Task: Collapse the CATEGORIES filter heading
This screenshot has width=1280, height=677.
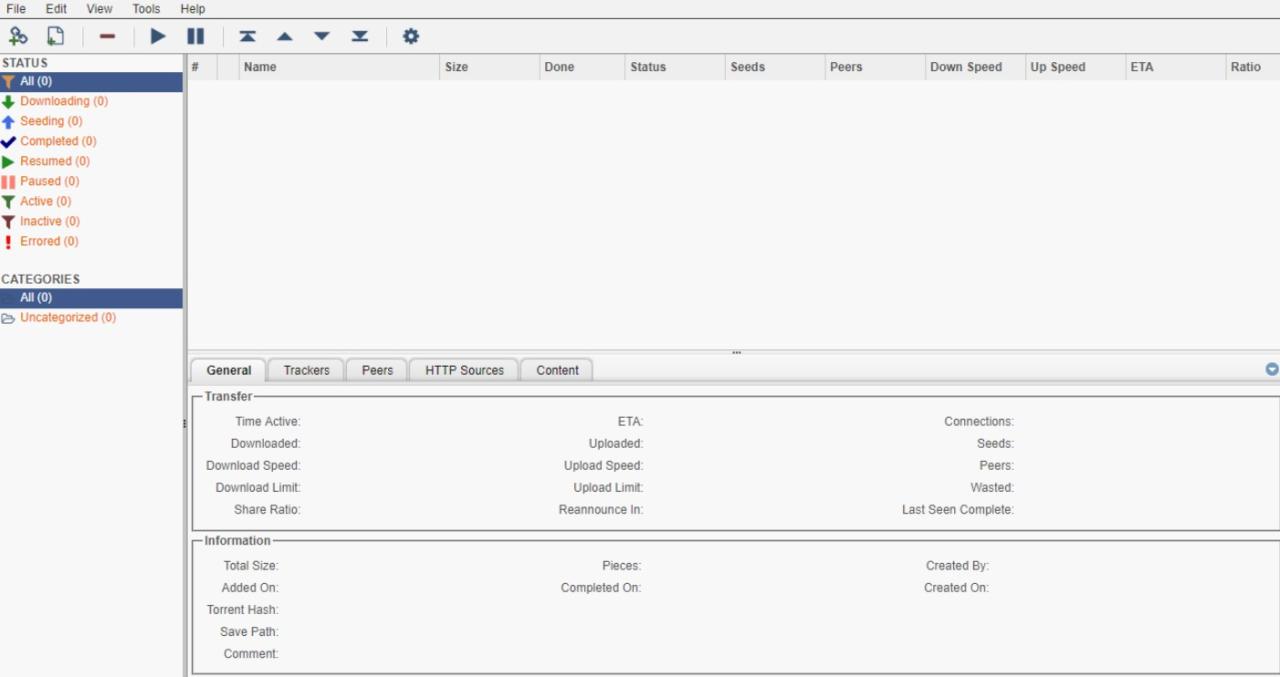Action: click(40, 279)
